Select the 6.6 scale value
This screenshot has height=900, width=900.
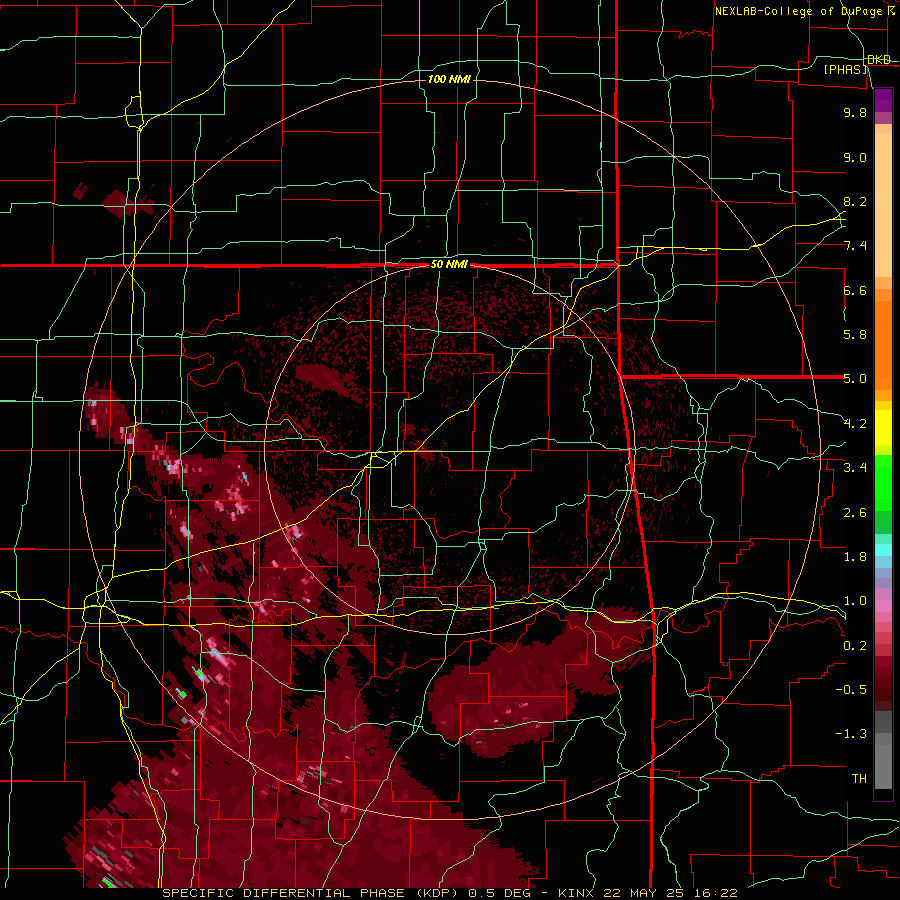[x=855, y=290]
